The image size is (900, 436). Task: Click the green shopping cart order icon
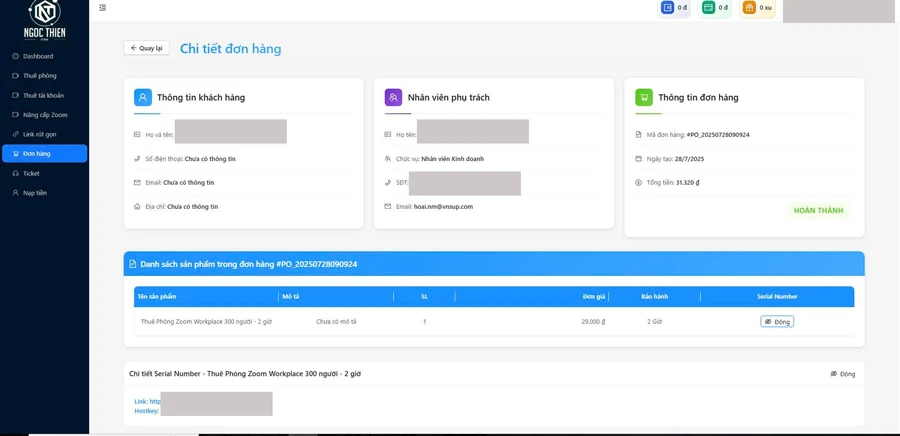tap(643, 98)
